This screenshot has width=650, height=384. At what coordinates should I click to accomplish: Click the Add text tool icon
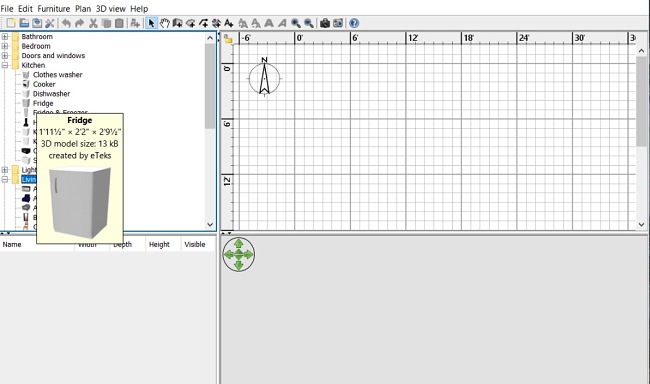[x=229, y=23]
